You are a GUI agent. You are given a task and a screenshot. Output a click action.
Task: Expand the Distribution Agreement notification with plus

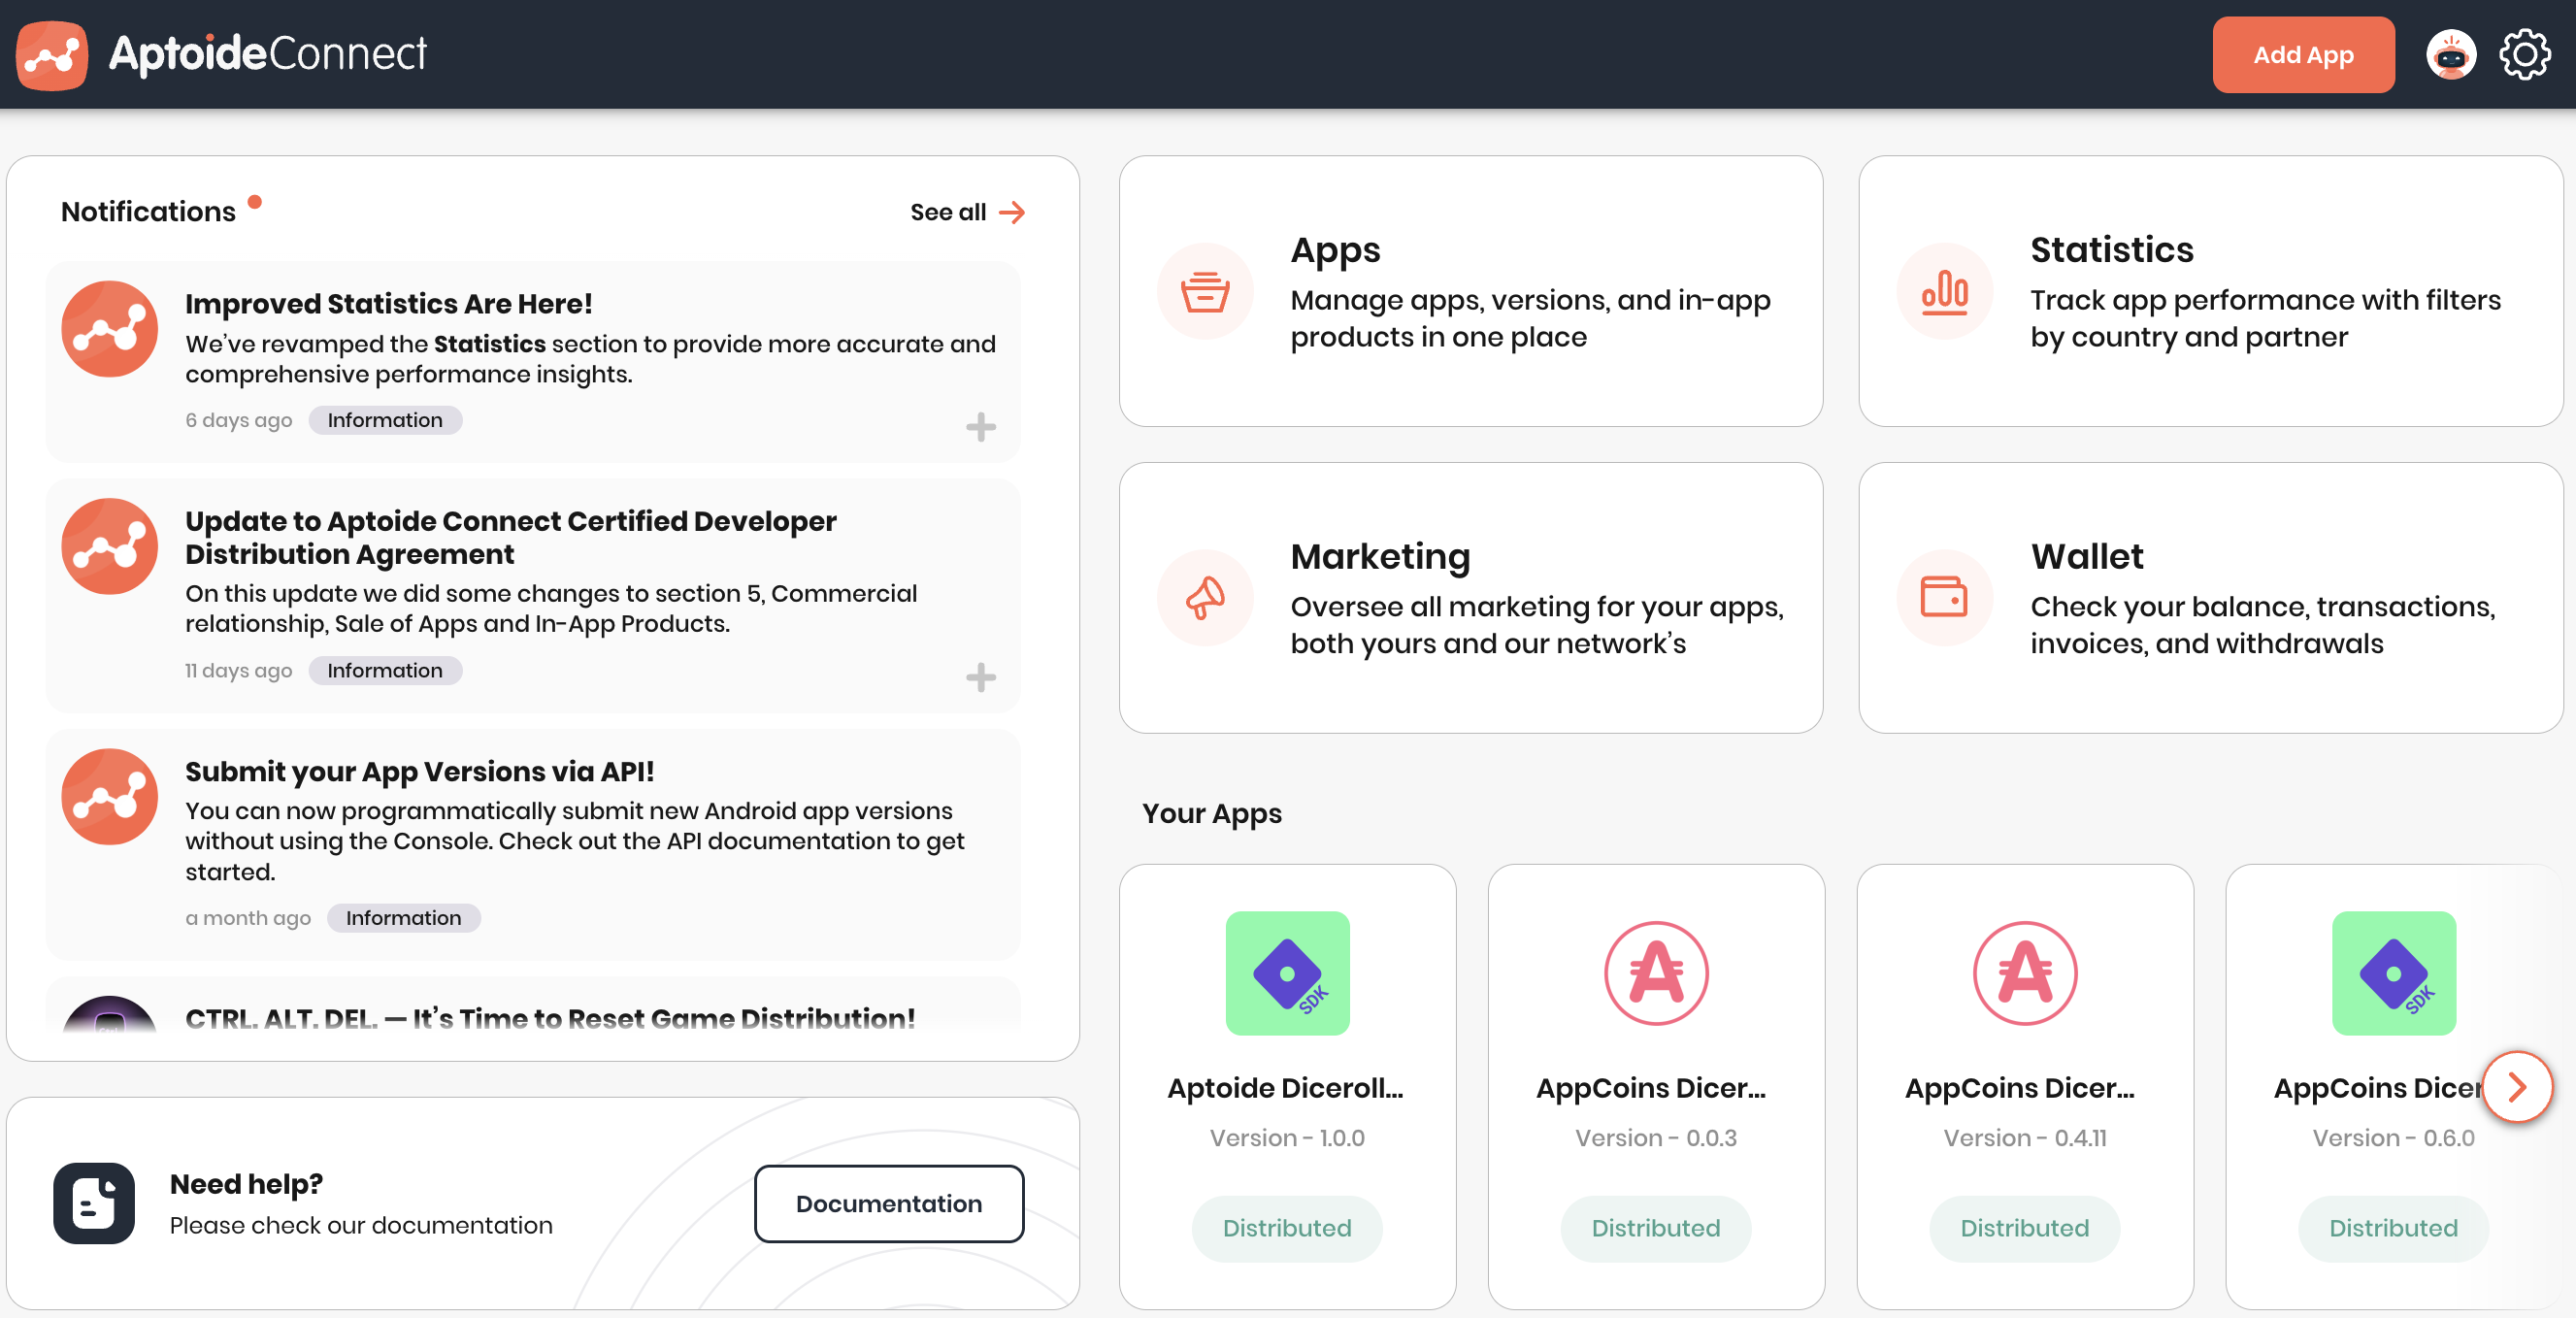tap(980, 677)
